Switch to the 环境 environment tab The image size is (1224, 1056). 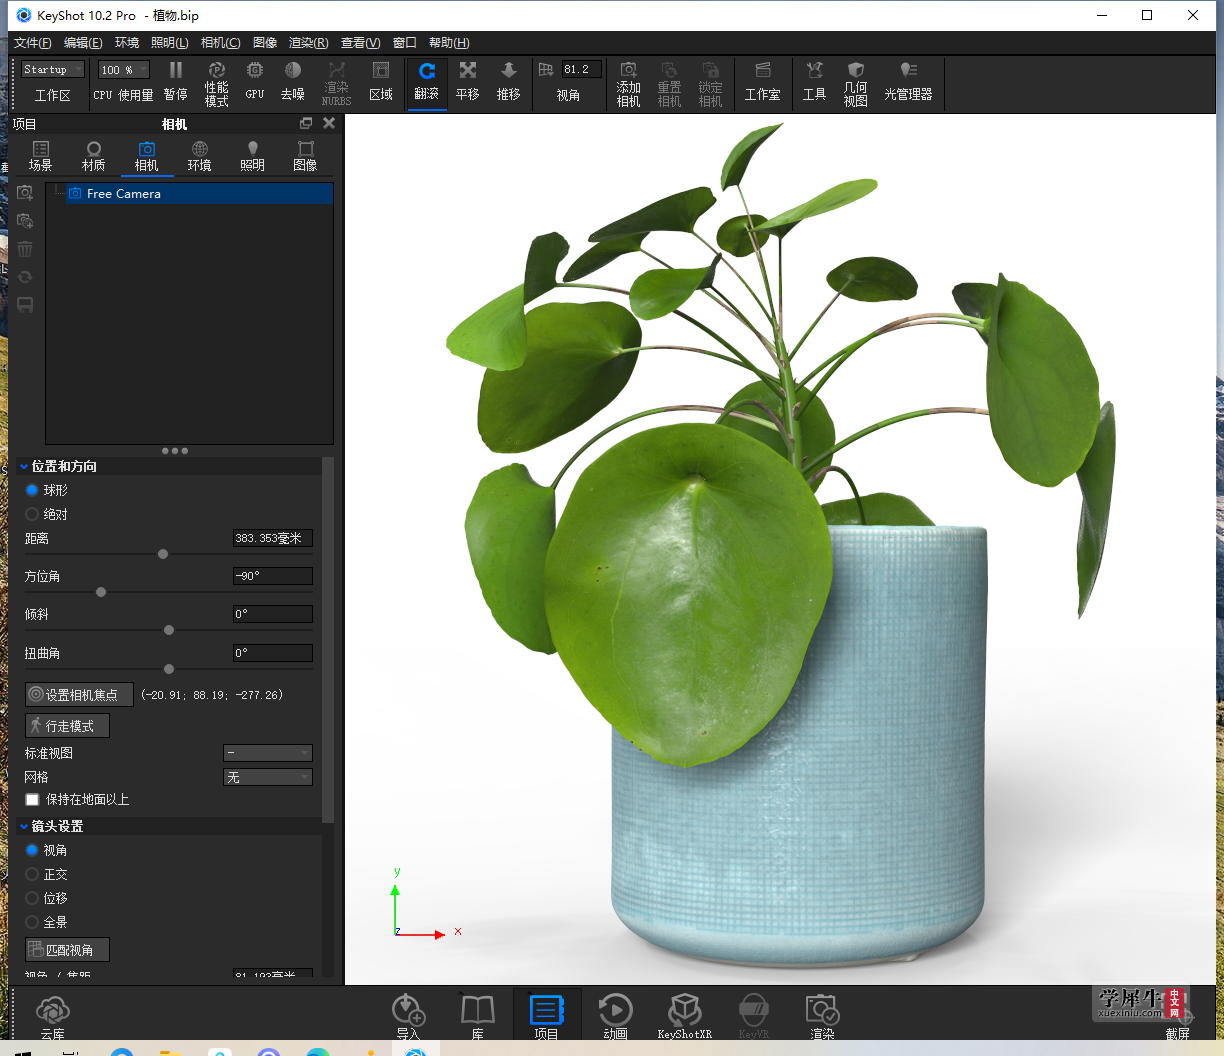[199, 156]
